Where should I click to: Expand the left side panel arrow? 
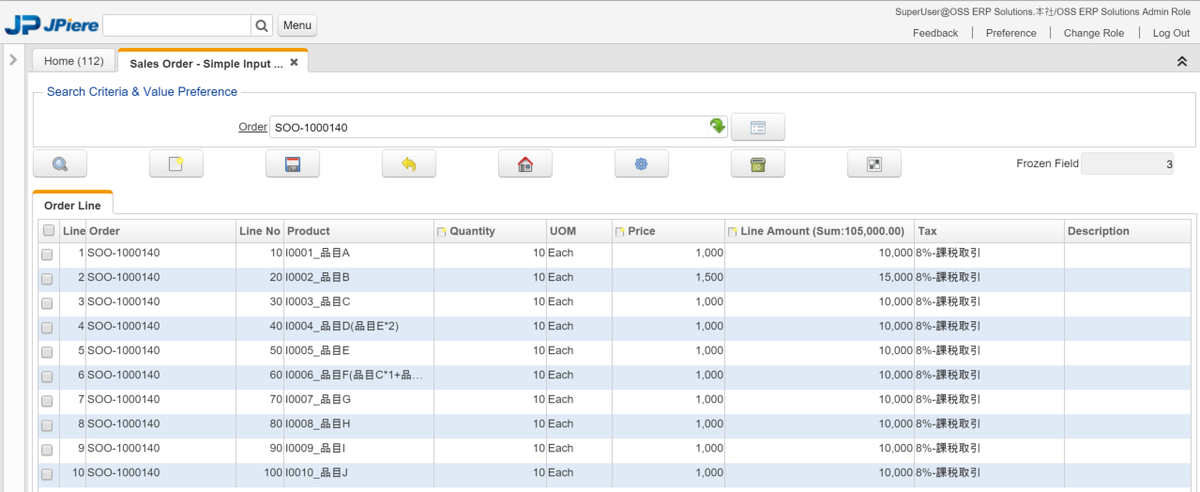click(x=13, y=60)
